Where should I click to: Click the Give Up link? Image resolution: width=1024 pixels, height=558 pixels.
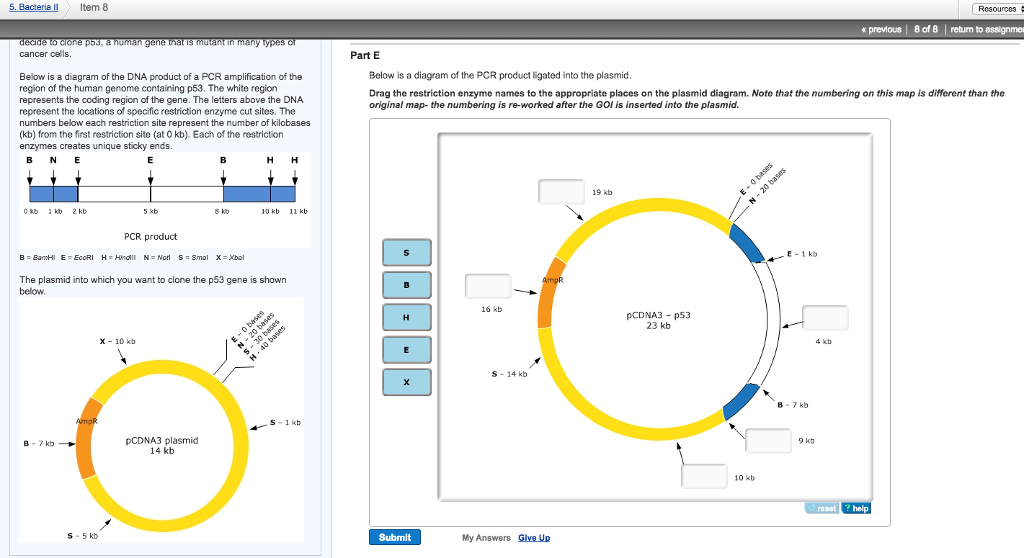click(534, 538)
